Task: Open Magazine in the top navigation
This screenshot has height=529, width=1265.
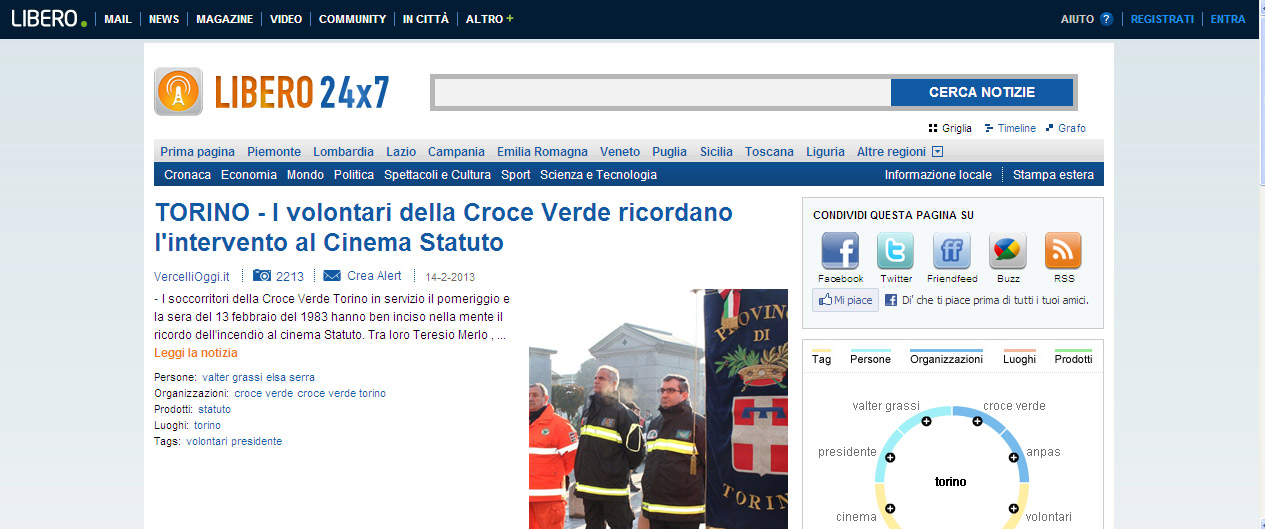Action: tap(225, 19)
